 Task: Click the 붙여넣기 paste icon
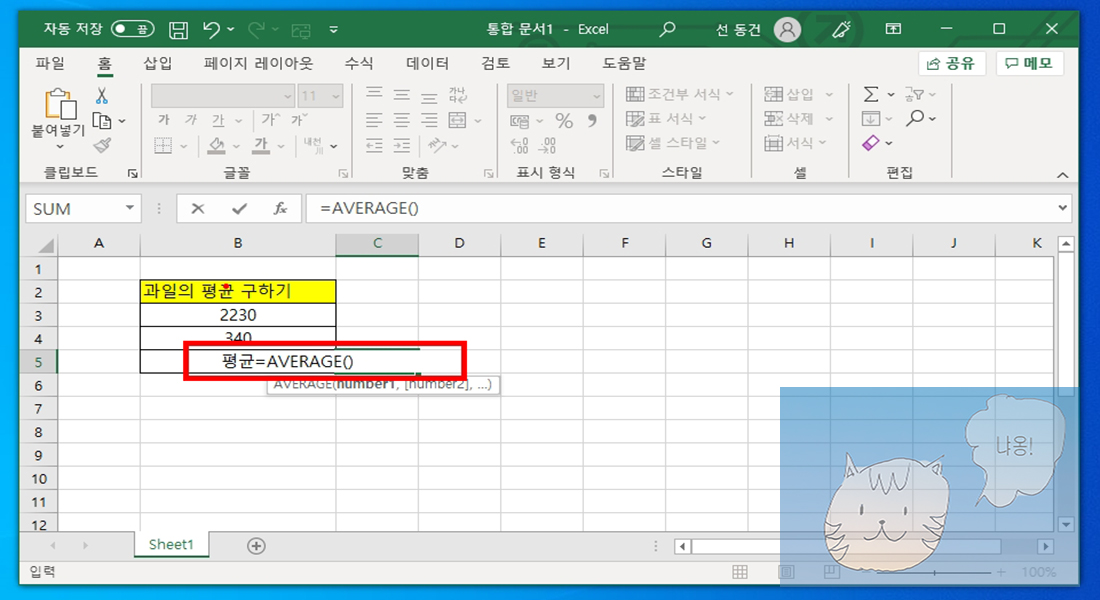point(60,104)
